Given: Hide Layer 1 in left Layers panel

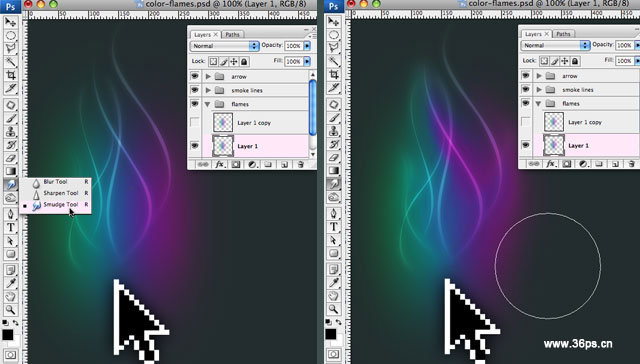Looking at the screenshot, I should tap(195, 146).
